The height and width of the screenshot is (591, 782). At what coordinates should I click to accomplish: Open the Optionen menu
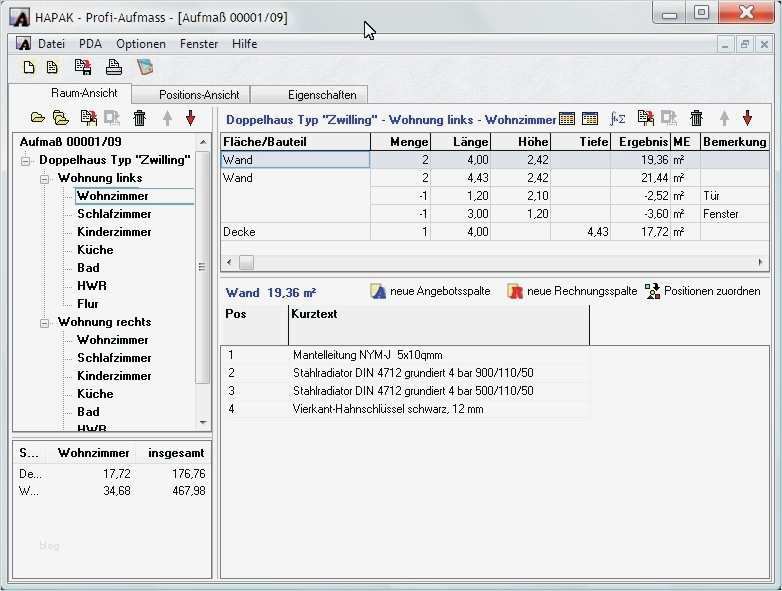pyautogui.click(x=140, y=44)
